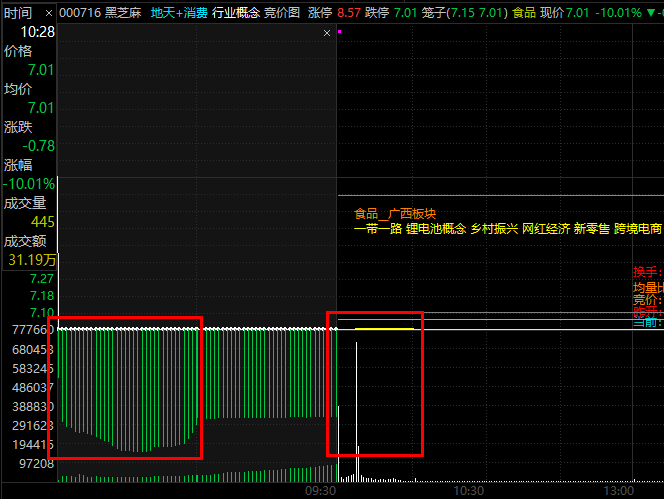The height and width of the screenshot is (499, 664).
Task: Click the 乡村振兴 concept tag
Action: pos(494,229)
